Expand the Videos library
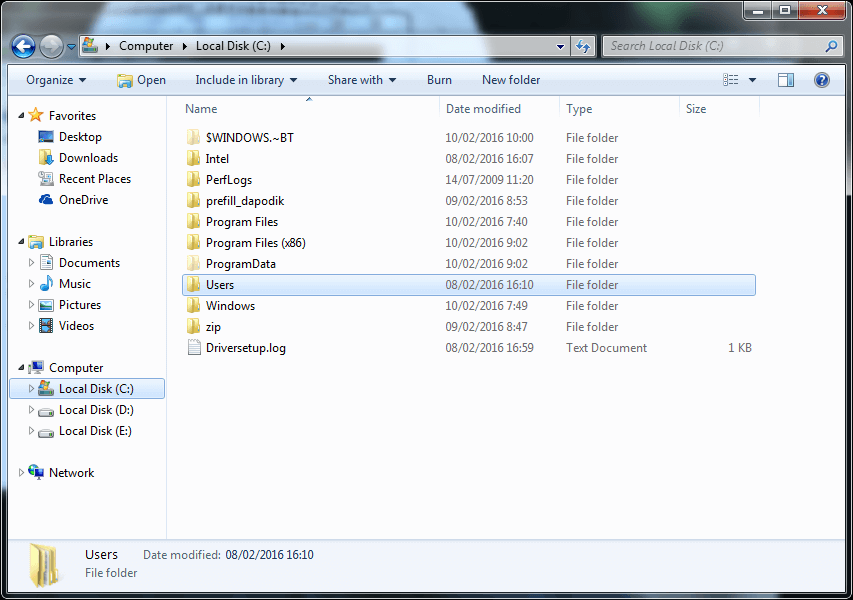Screen dimensions: 853x600 31,326
